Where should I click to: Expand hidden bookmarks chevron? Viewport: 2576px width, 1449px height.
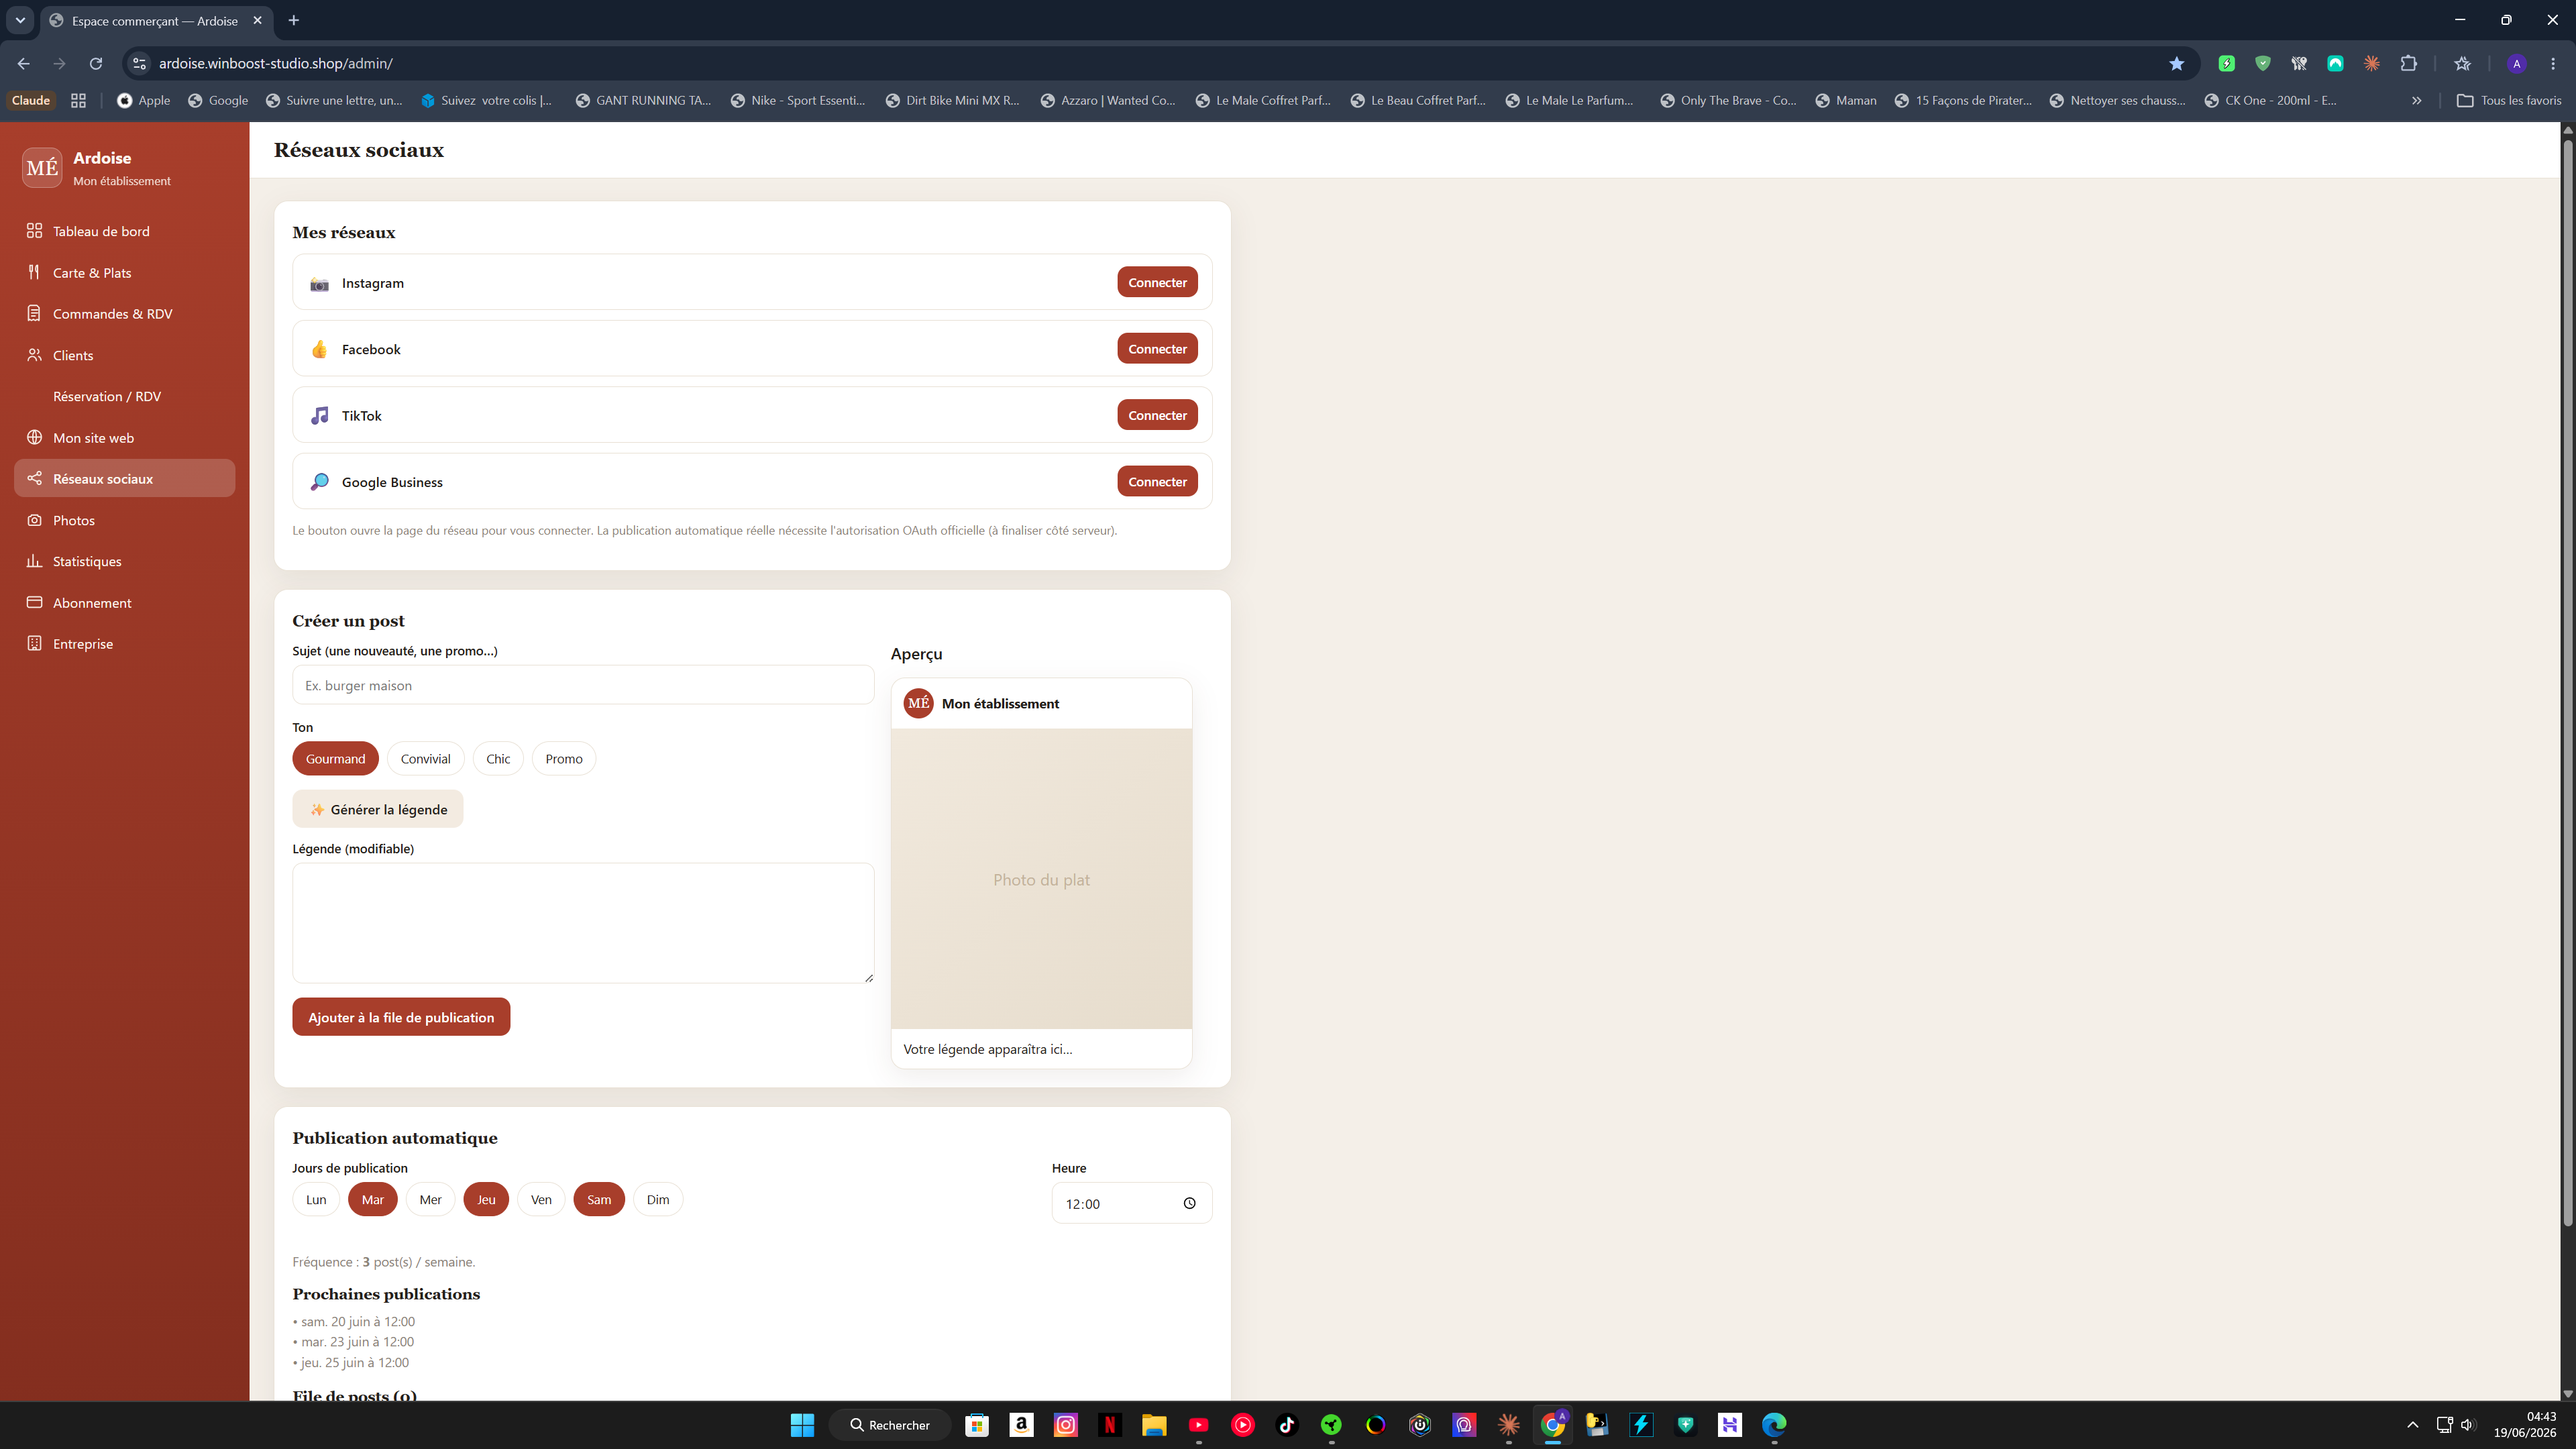(2417, 100)
